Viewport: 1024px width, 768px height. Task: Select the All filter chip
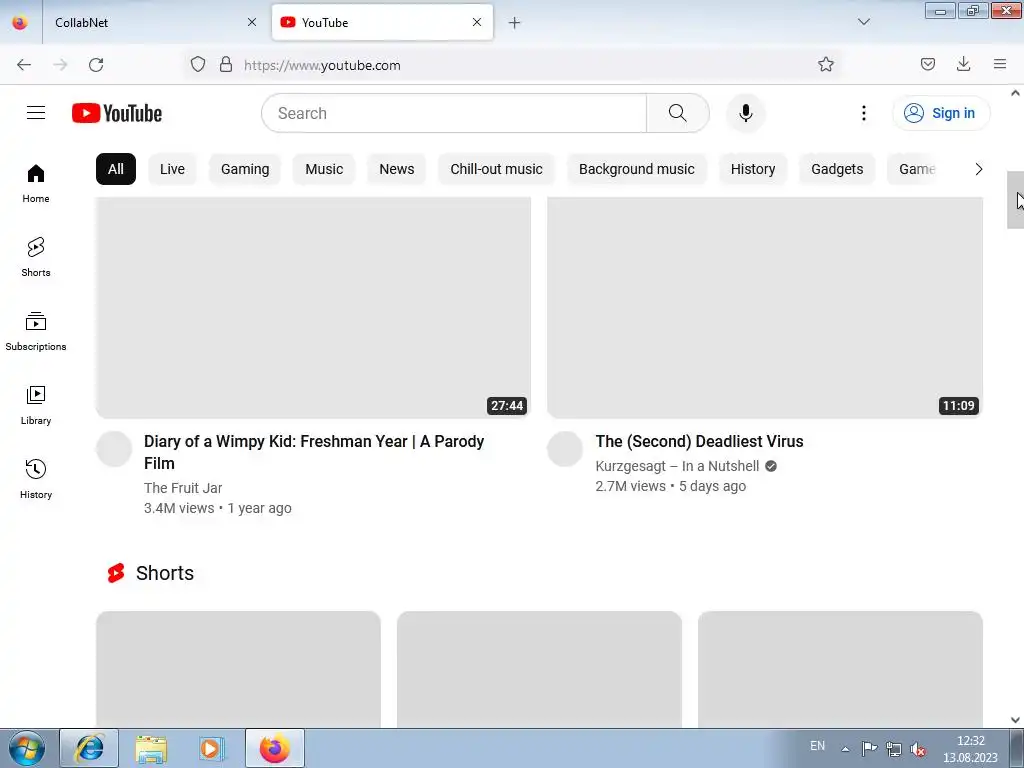116,169
